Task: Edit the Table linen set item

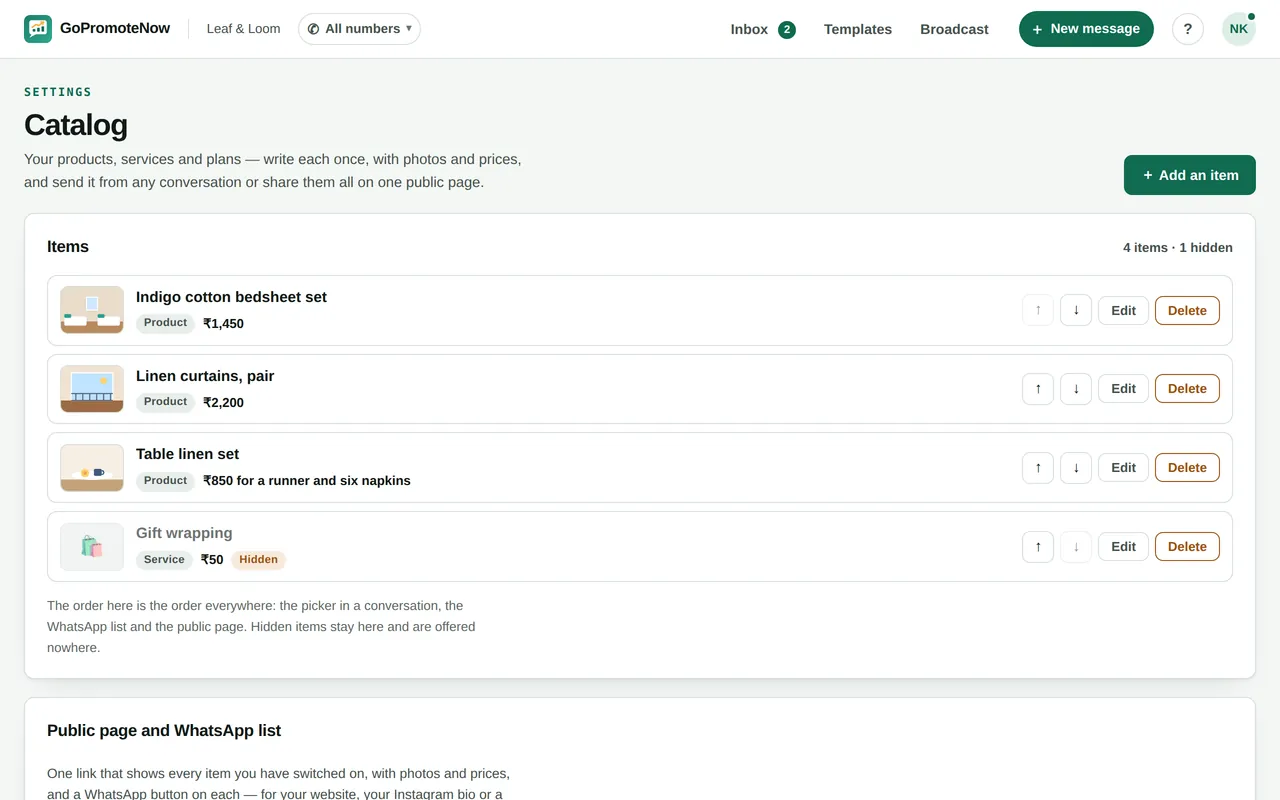Action: pyautogui.click(x=1123, y=467)
